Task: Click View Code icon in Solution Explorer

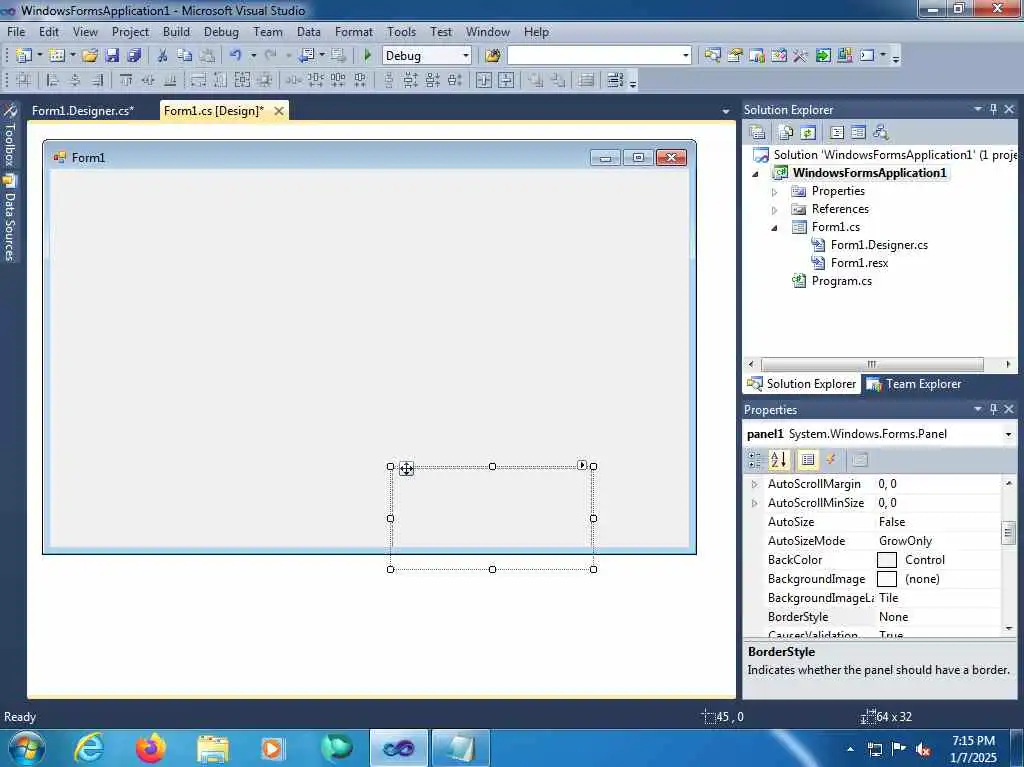Action: click(x=837, y=133)
